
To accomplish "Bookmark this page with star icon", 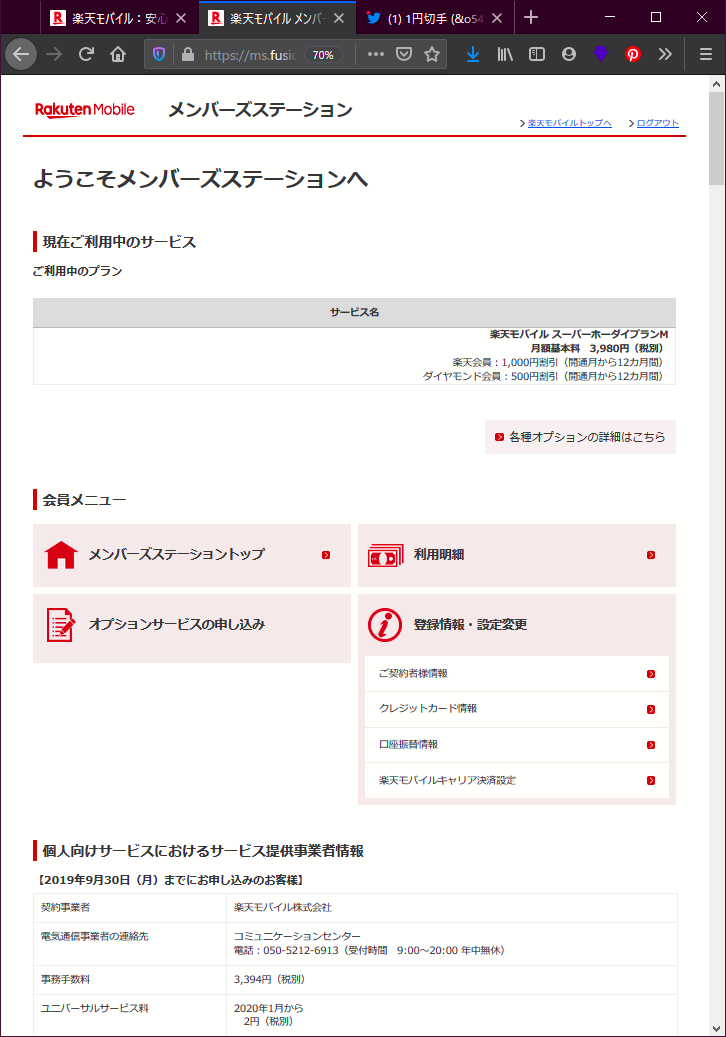I will point(432,54).
